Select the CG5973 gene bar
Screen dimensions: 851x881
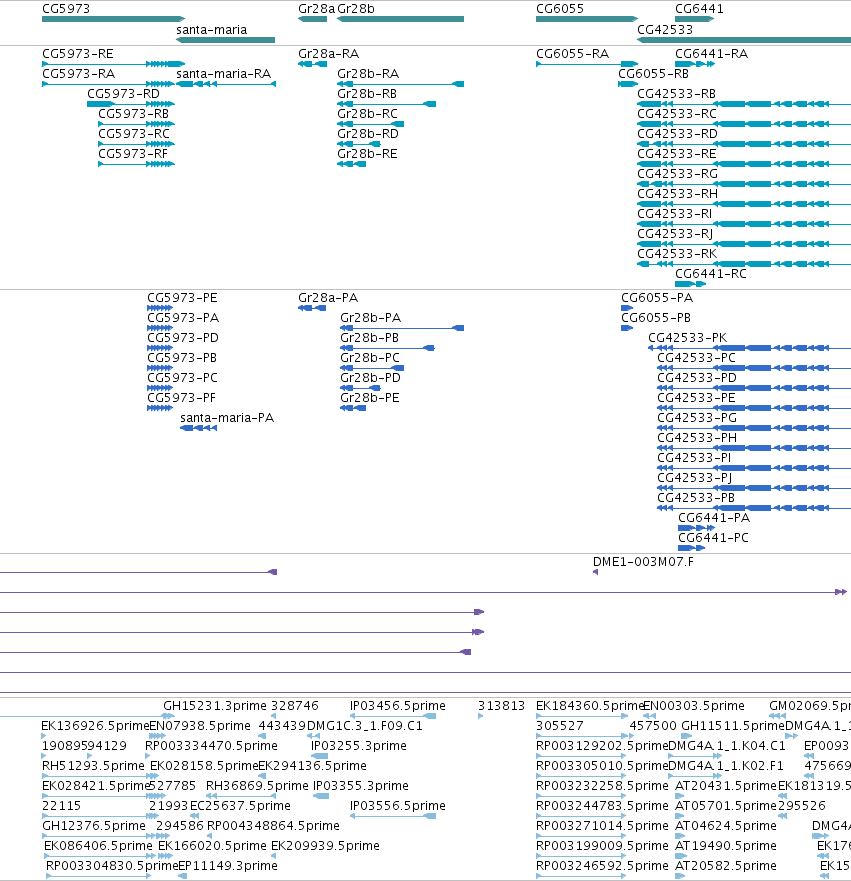(113, 19)
